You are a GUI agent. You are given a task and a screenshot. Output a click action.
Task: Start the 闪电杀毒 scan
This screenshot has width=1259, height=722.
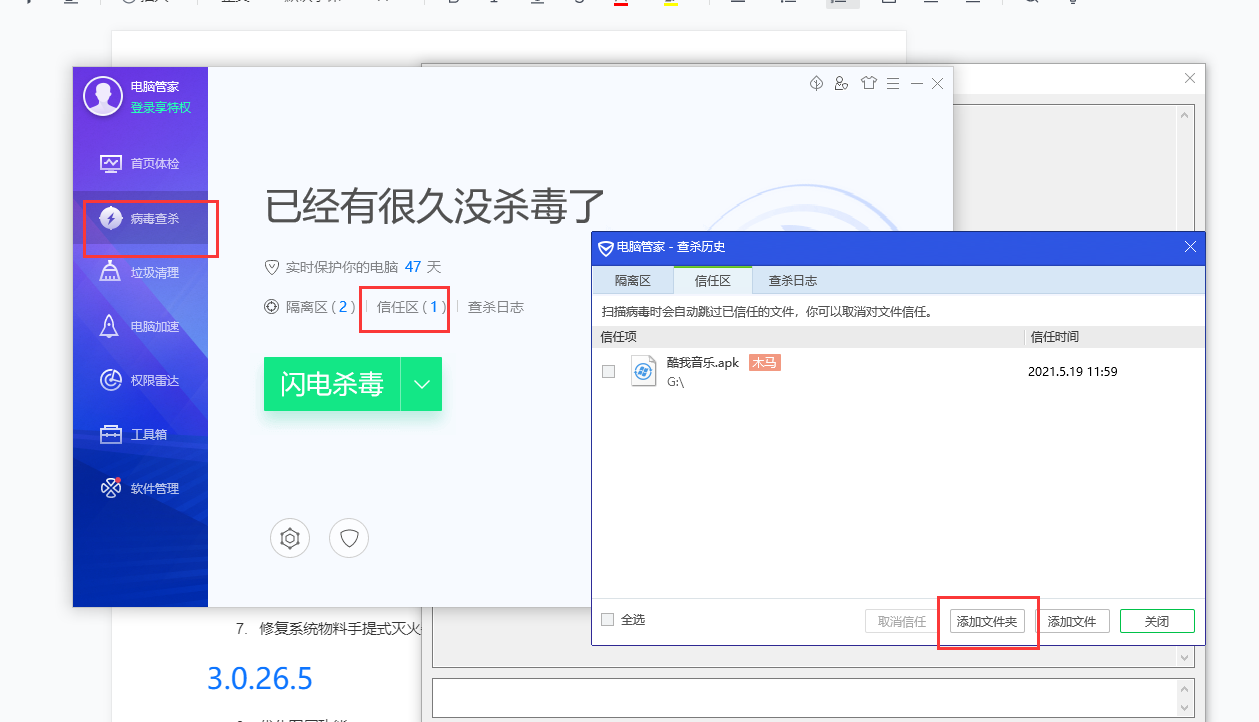pyautogui.click(x=332, y=384)
